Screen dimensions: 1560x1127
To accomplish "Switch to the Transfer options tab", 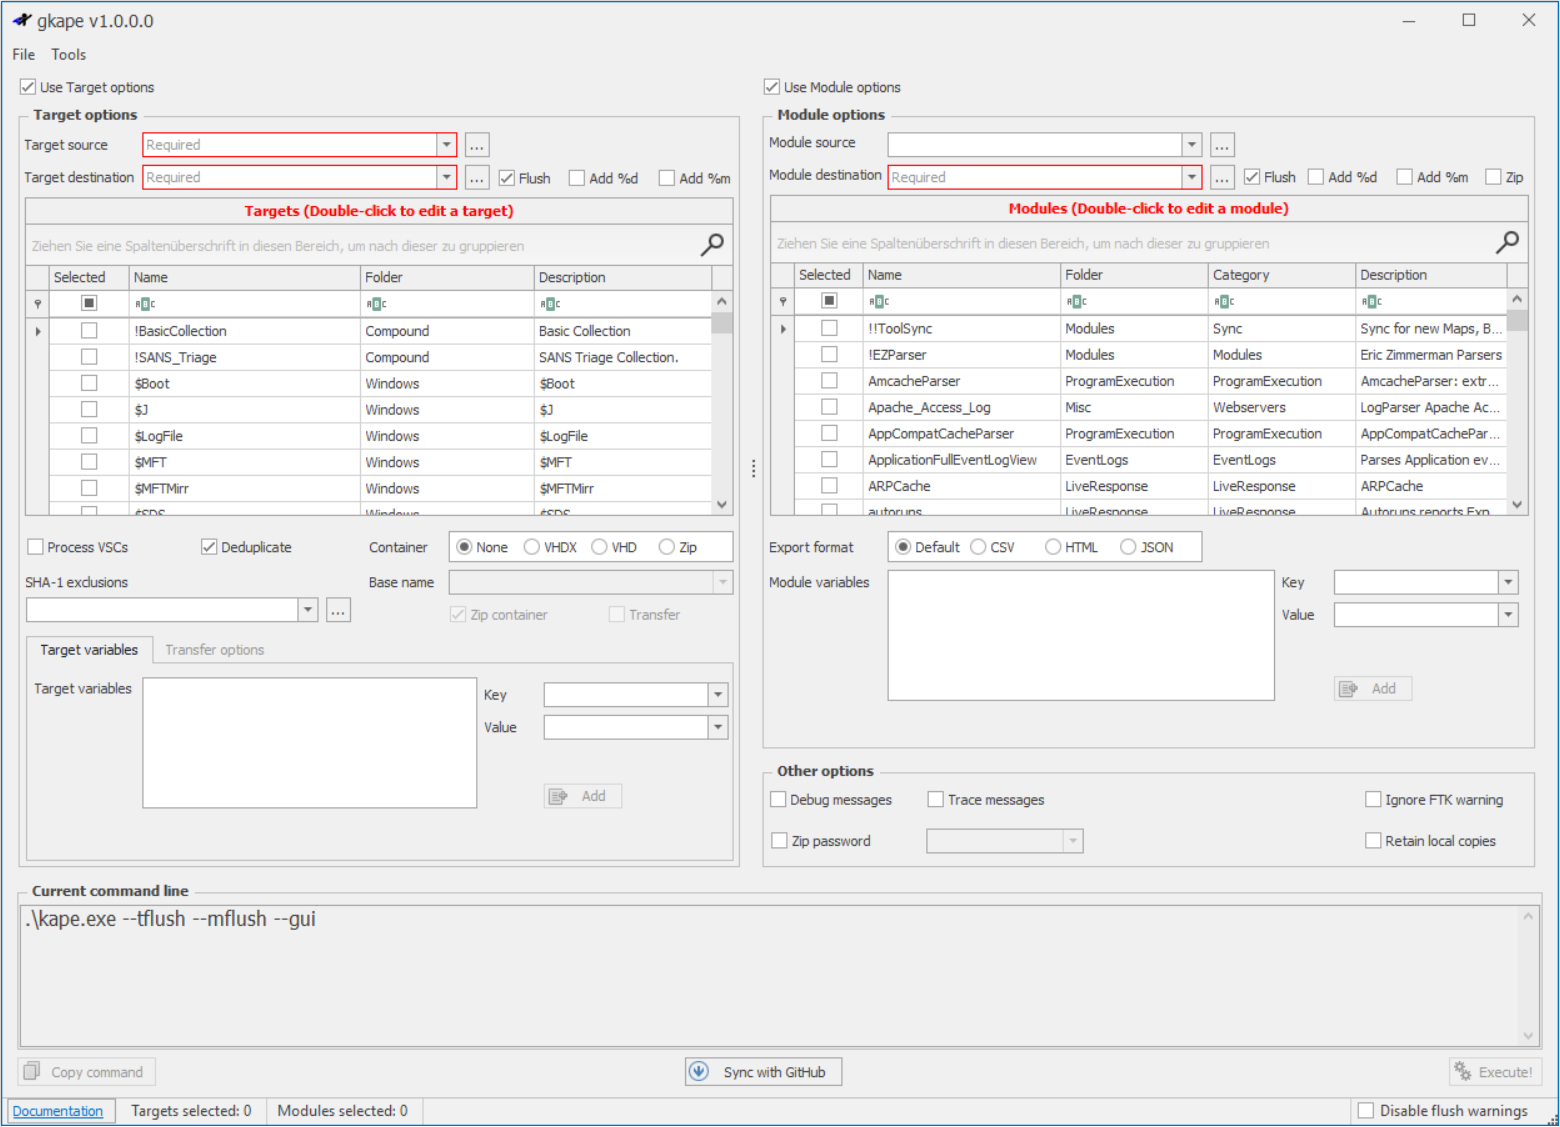I will pos(214,650).
